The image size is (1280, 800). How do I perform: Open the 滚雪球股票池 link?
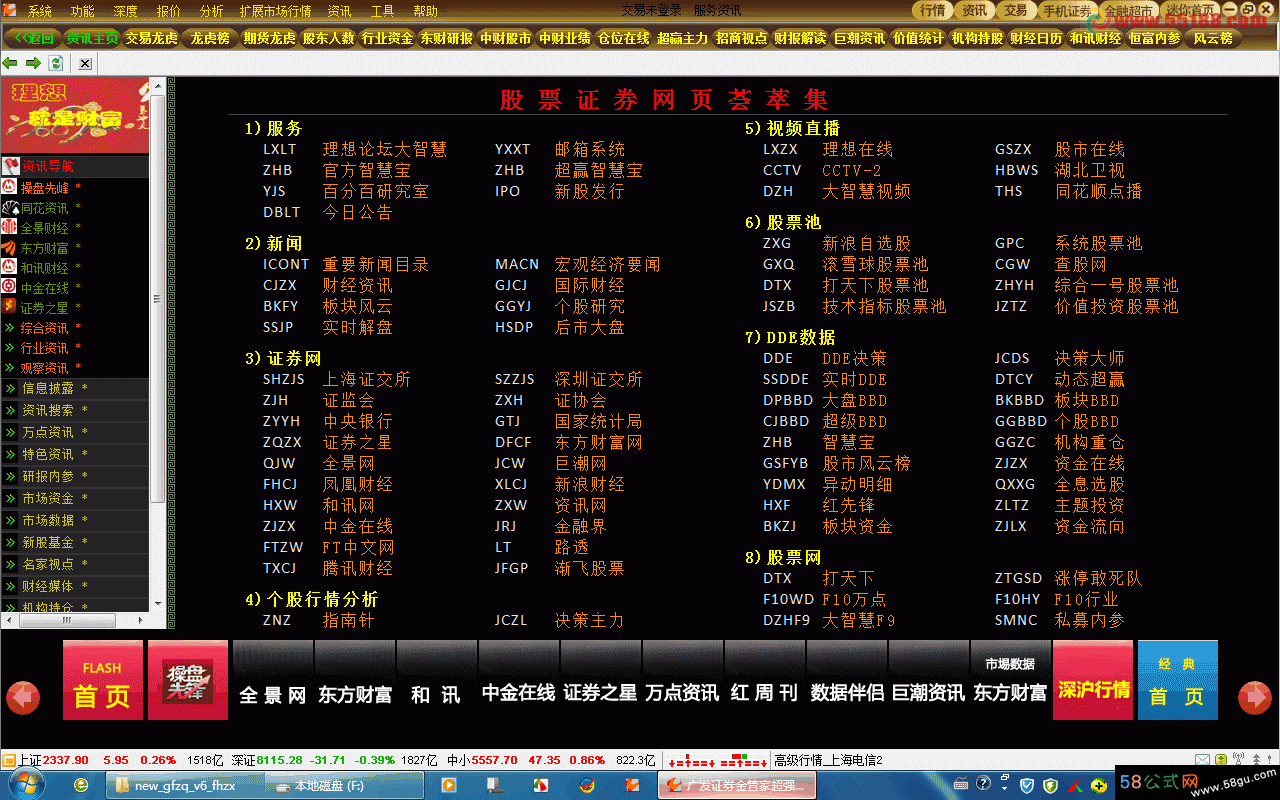875,264
